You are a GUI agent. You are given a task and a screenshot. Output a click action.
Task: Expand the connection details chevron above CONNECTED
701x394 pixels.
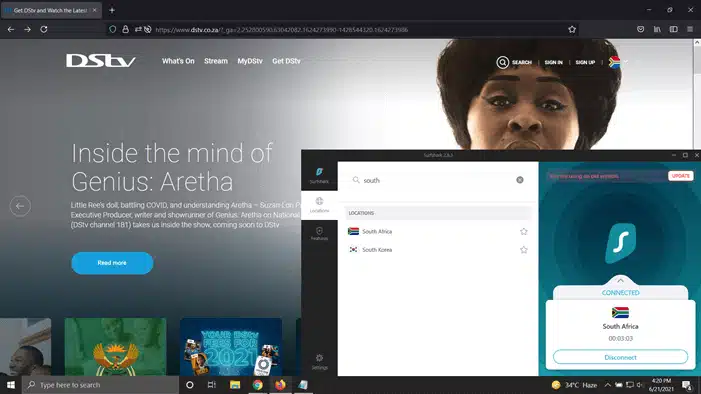tap(620, 281)
